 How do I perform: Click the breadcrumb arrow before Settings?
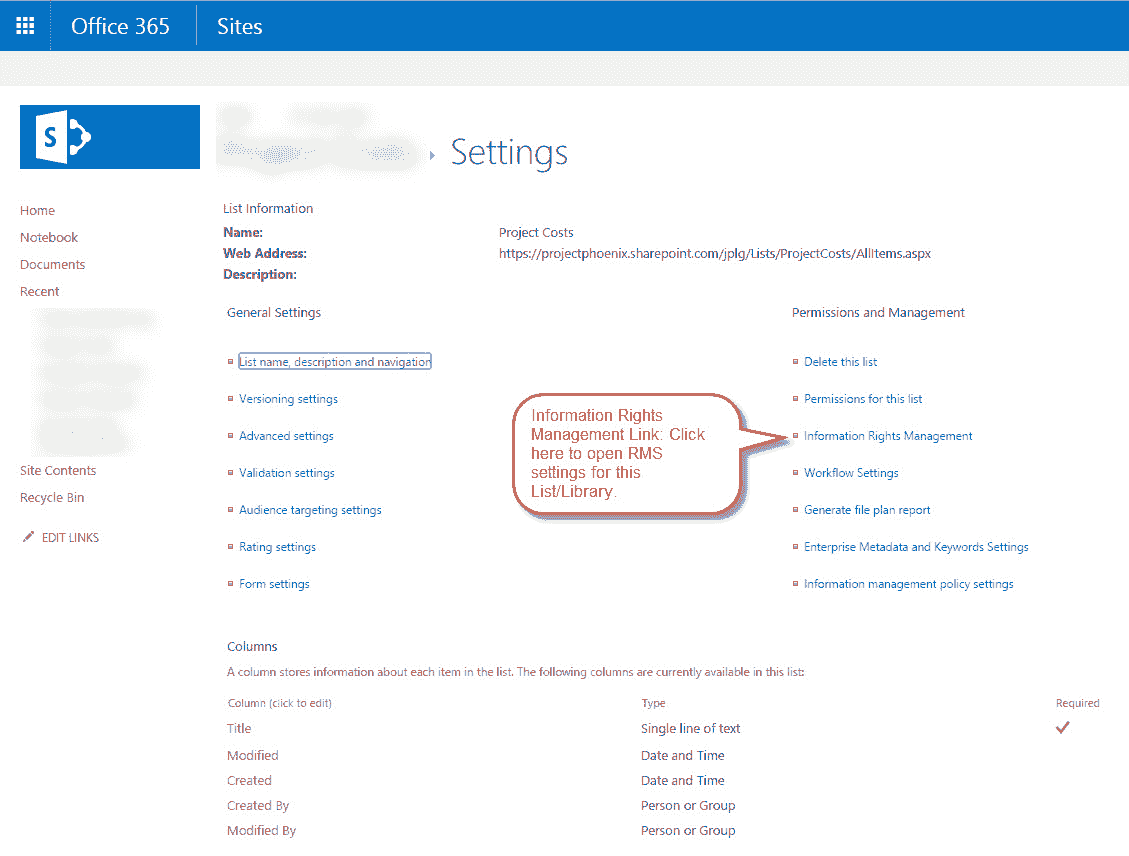click(x=432, y=153)
